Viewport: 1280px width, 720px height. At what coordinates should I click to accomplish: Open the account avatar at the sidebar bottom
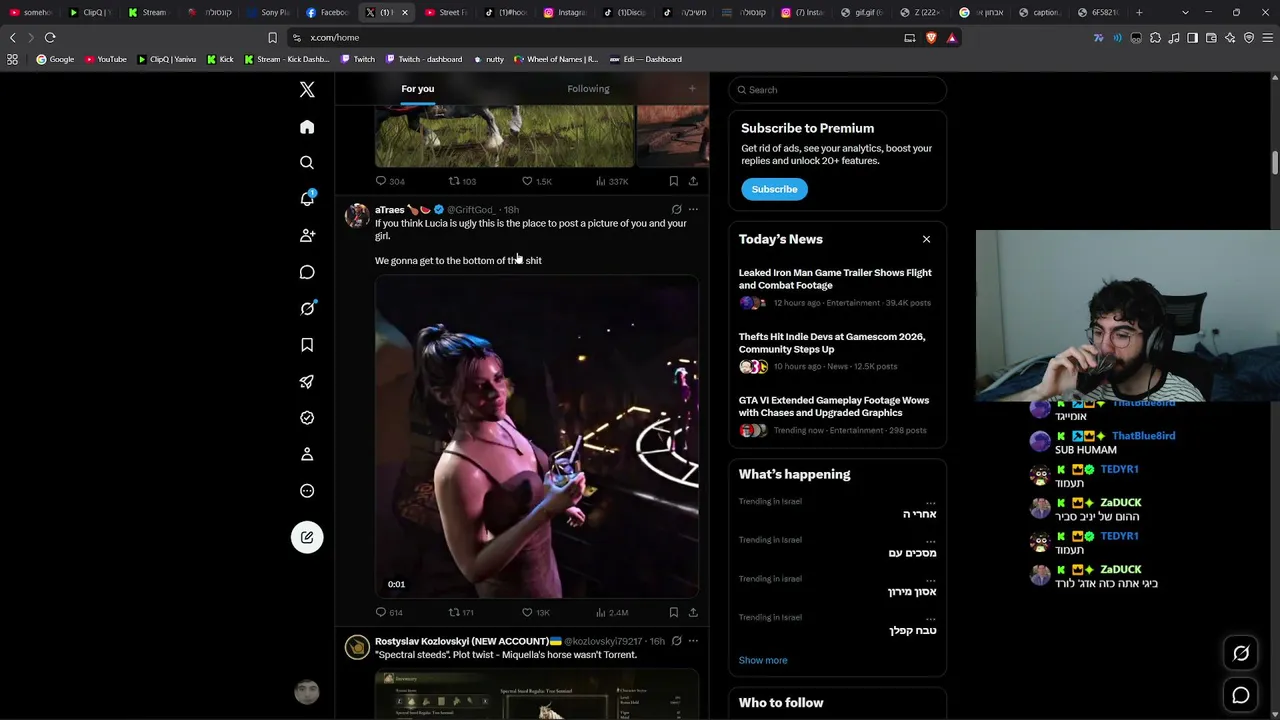307,691
